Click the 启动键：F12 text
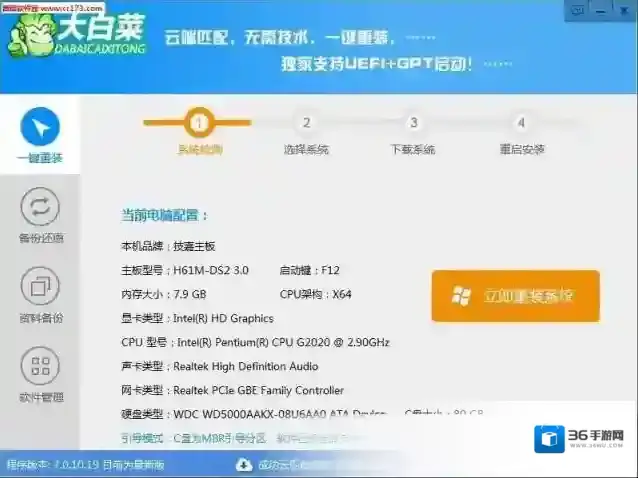Image resolution: width=638 pixels, height=478 pixels. [x=310, y=270]
